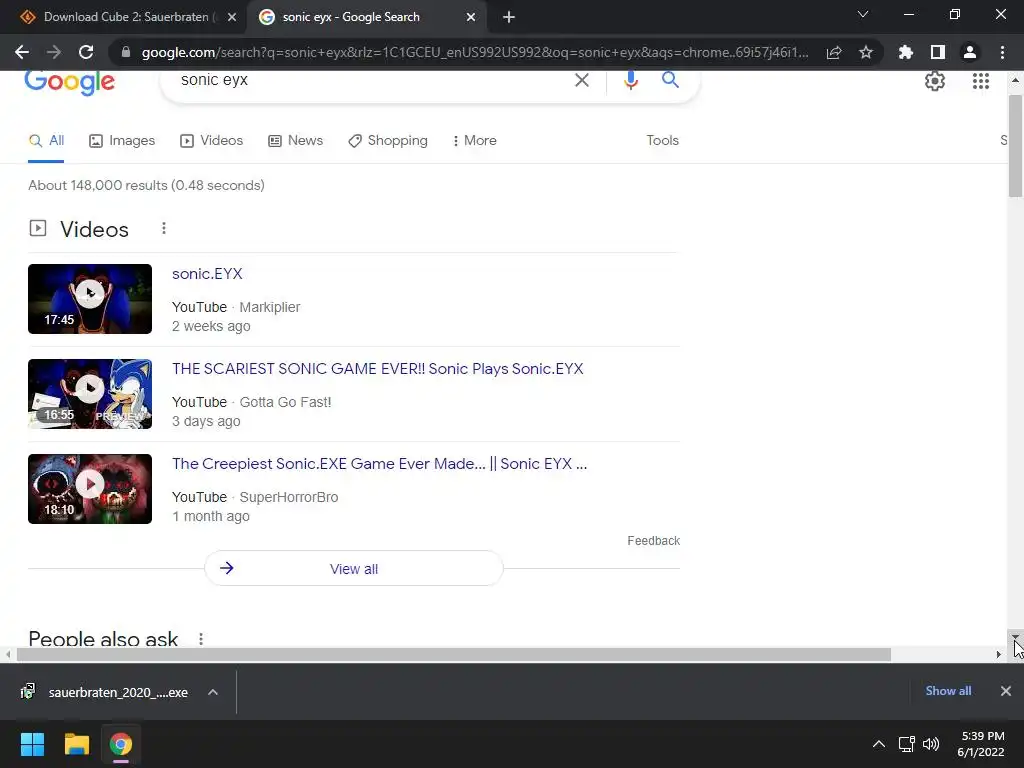Open the clock and date panel

(982, 744)
